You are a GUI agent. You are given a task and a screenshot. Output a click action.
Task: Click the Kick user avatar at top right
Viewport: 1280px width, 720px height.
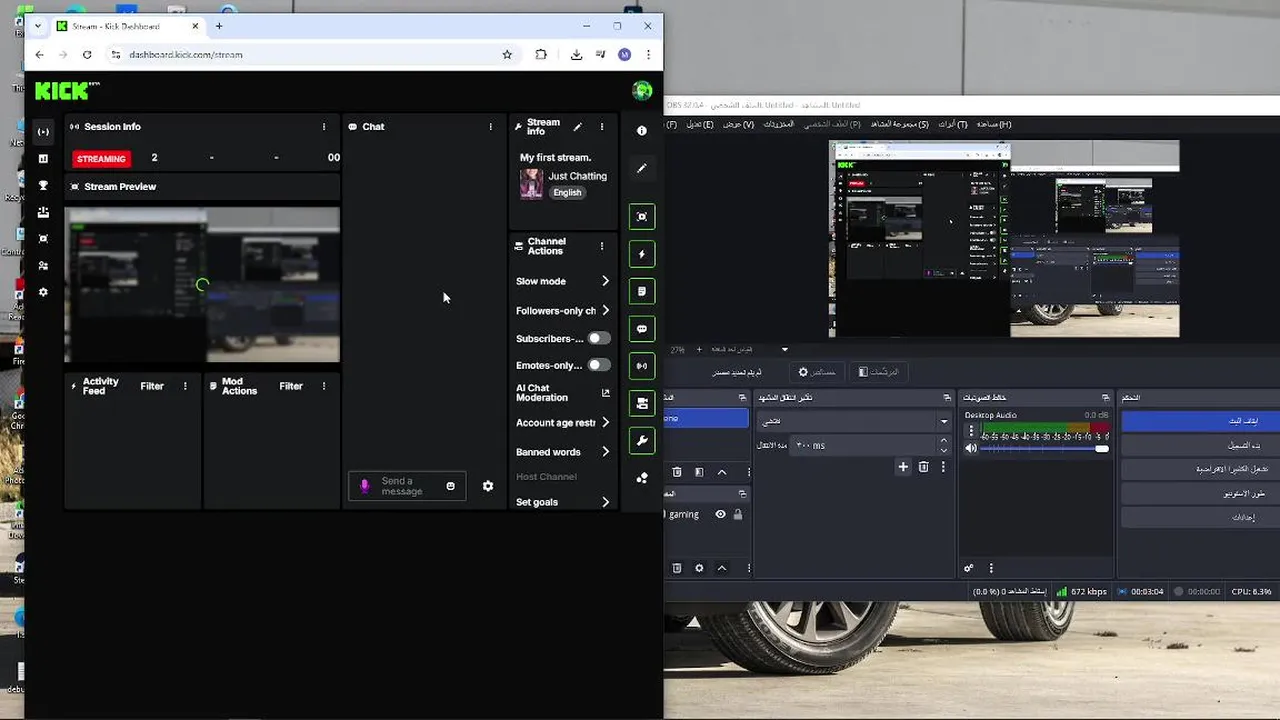[642, 91]
